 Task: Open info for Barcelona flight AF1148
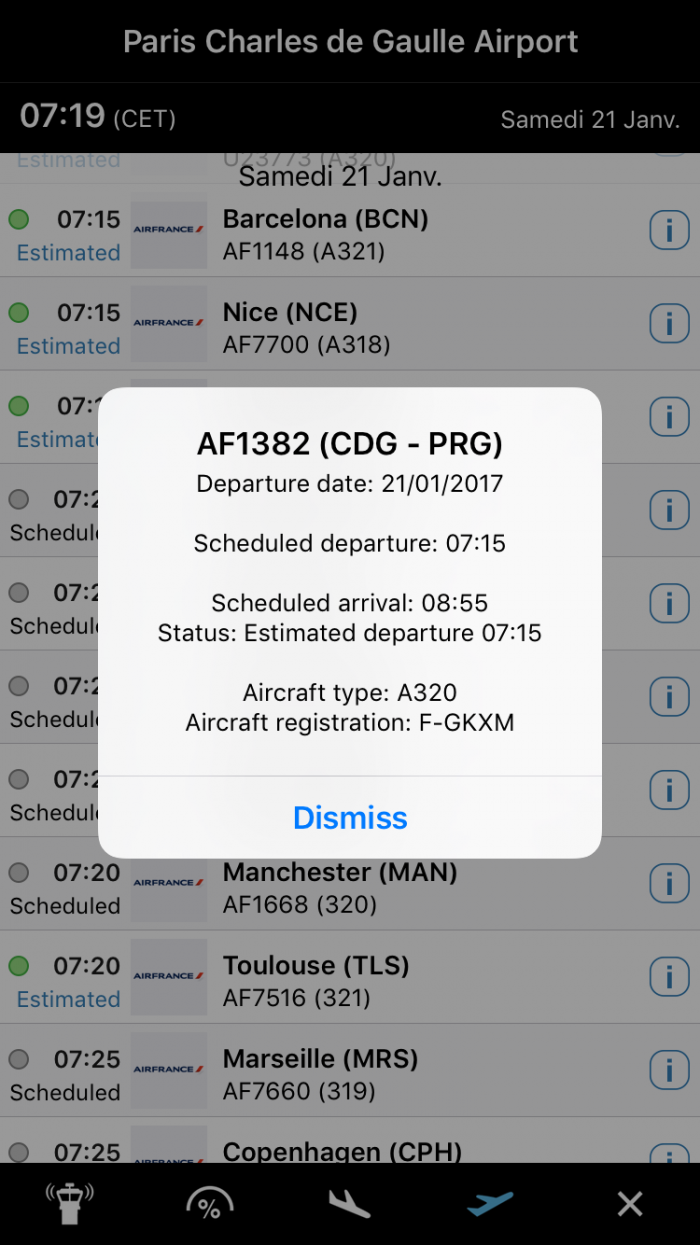669,231
